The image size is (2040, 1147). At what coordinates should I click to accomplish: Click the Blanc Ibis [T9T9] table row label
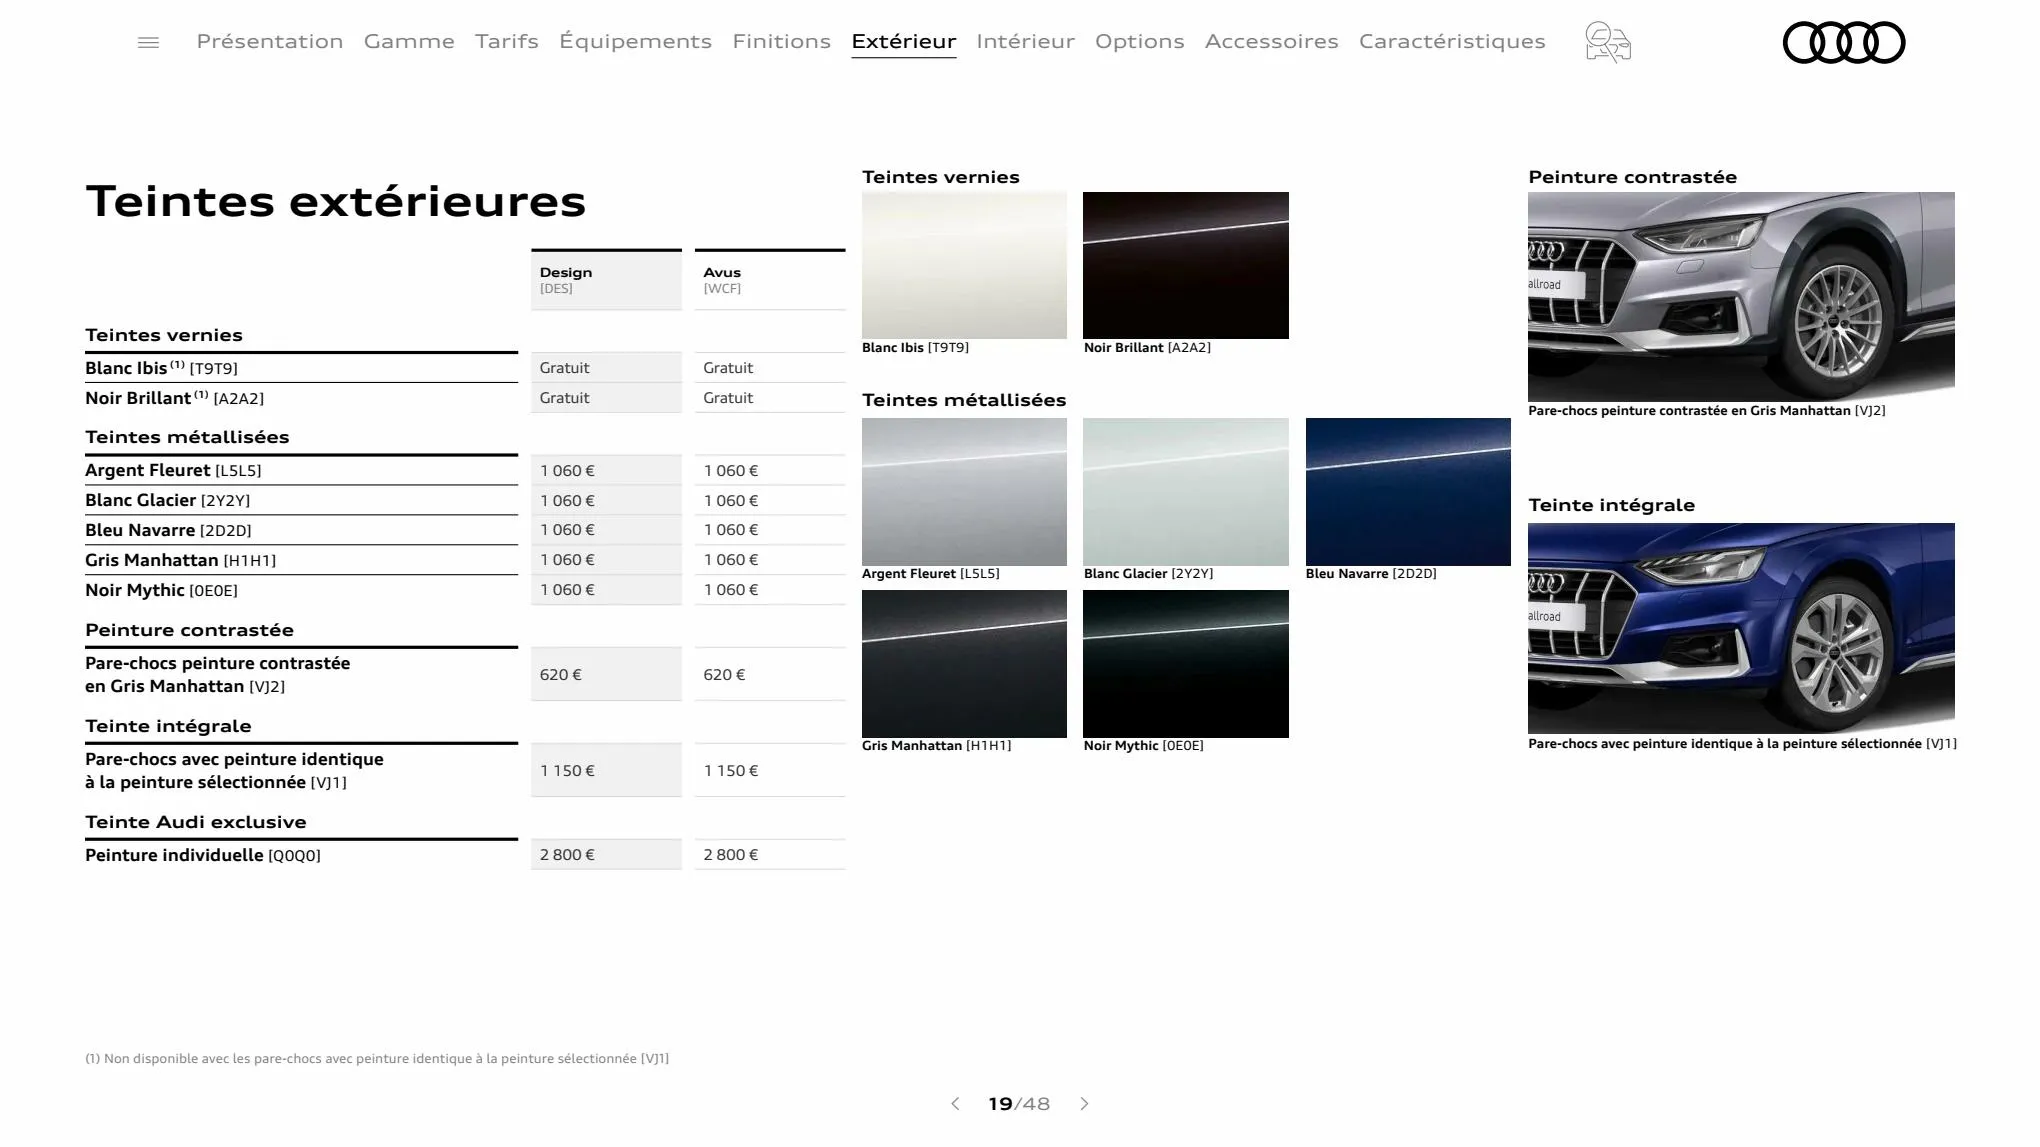(161, 368)
